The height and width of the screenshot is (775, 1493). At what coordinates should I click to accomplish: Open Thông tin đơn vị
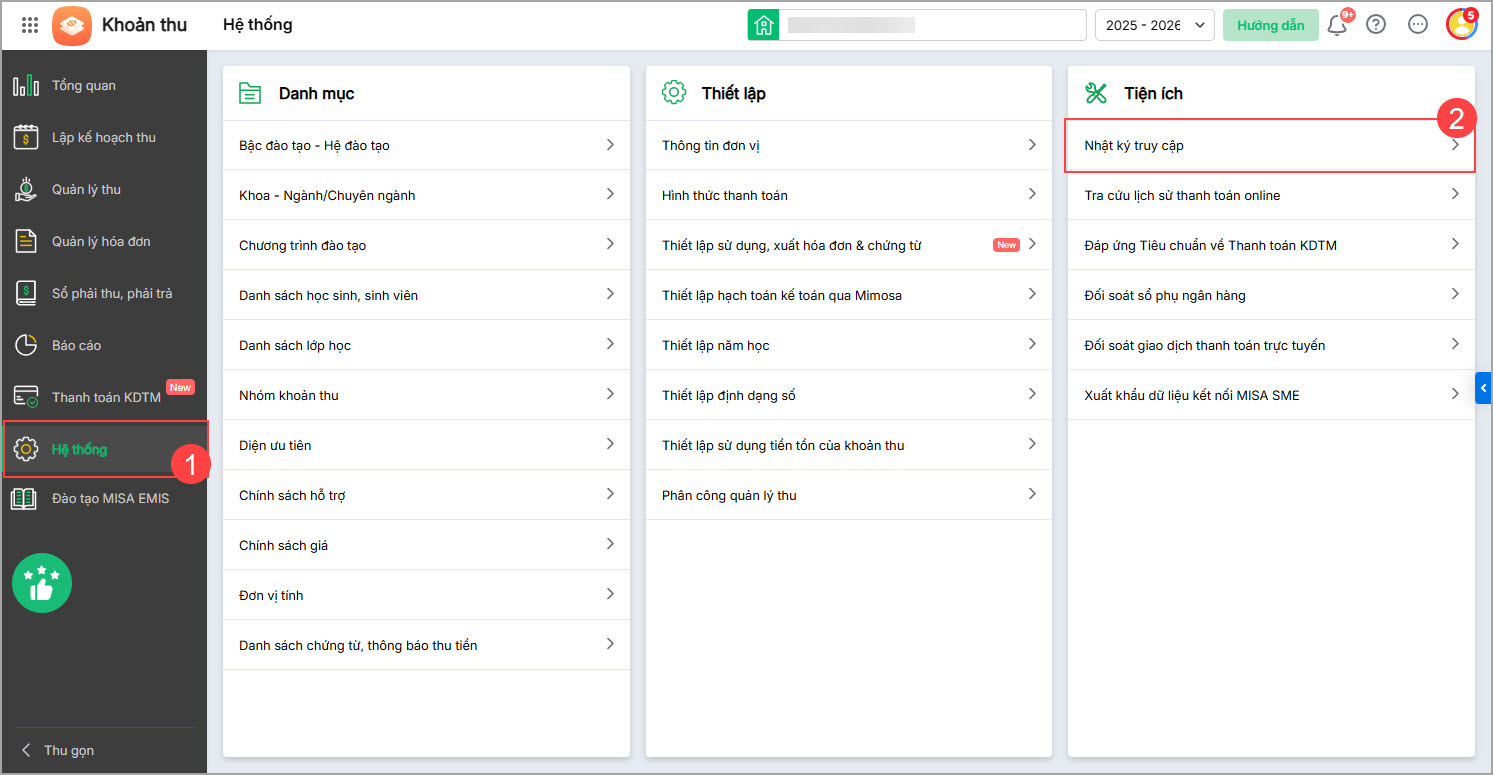pyautogui.click(x=849, y=145)
